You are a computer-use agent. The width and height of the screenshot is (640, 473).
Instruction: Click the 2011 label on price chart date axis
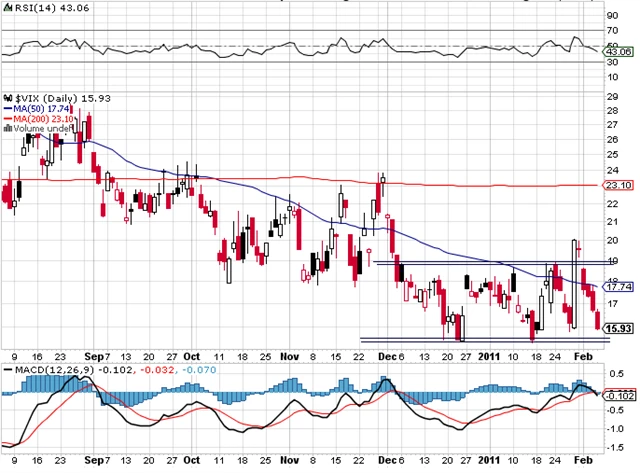[489, 356]
